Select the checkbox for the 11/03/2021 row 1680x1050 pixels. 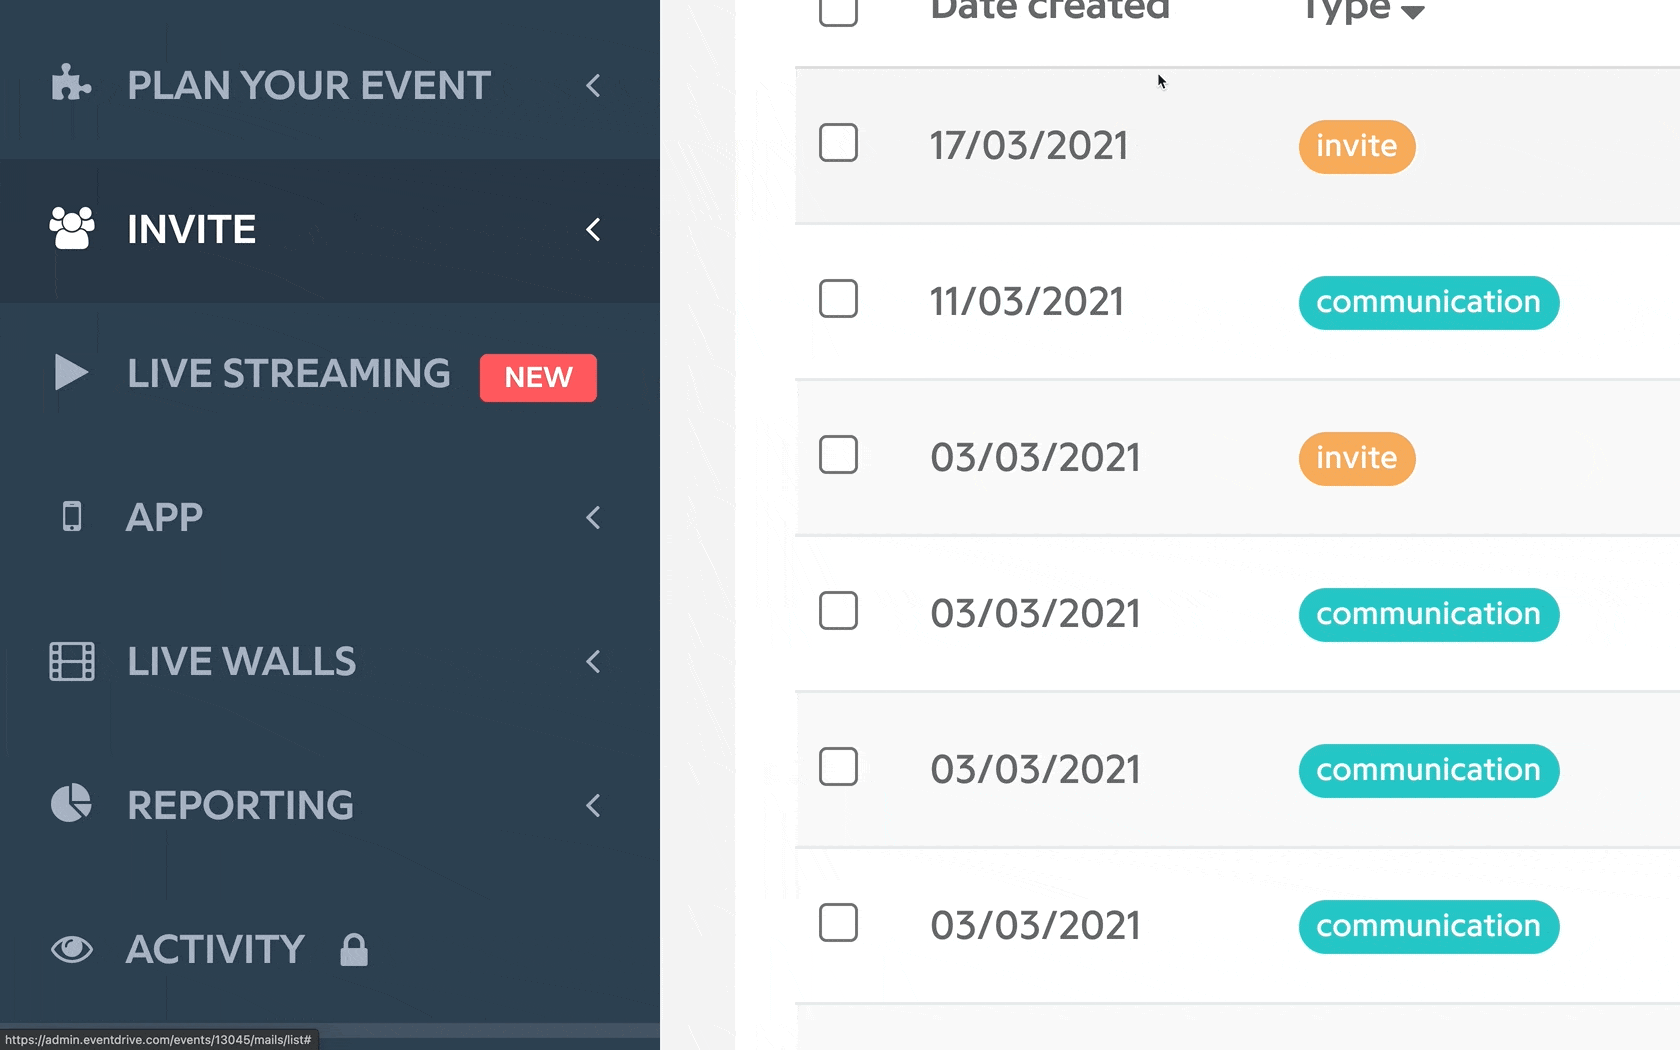tap(838, 299)
